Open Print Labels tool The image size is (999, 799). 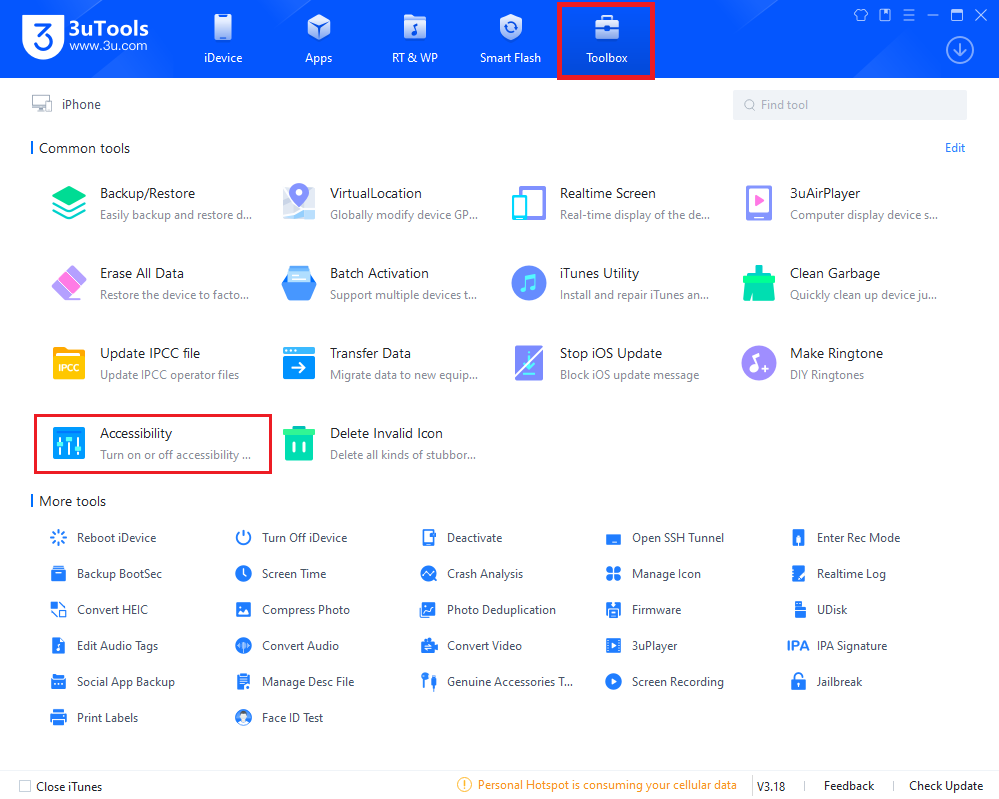click(x=94, y=717)
